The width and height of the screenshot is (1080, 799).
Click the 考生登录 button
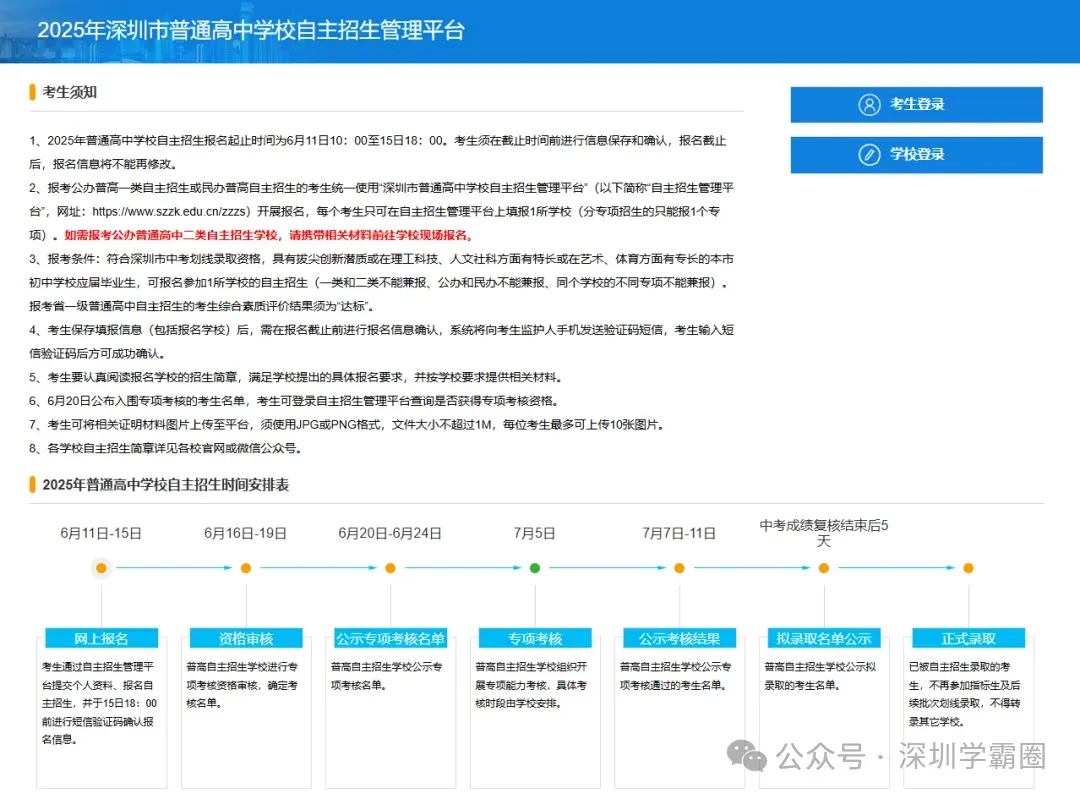916,105
